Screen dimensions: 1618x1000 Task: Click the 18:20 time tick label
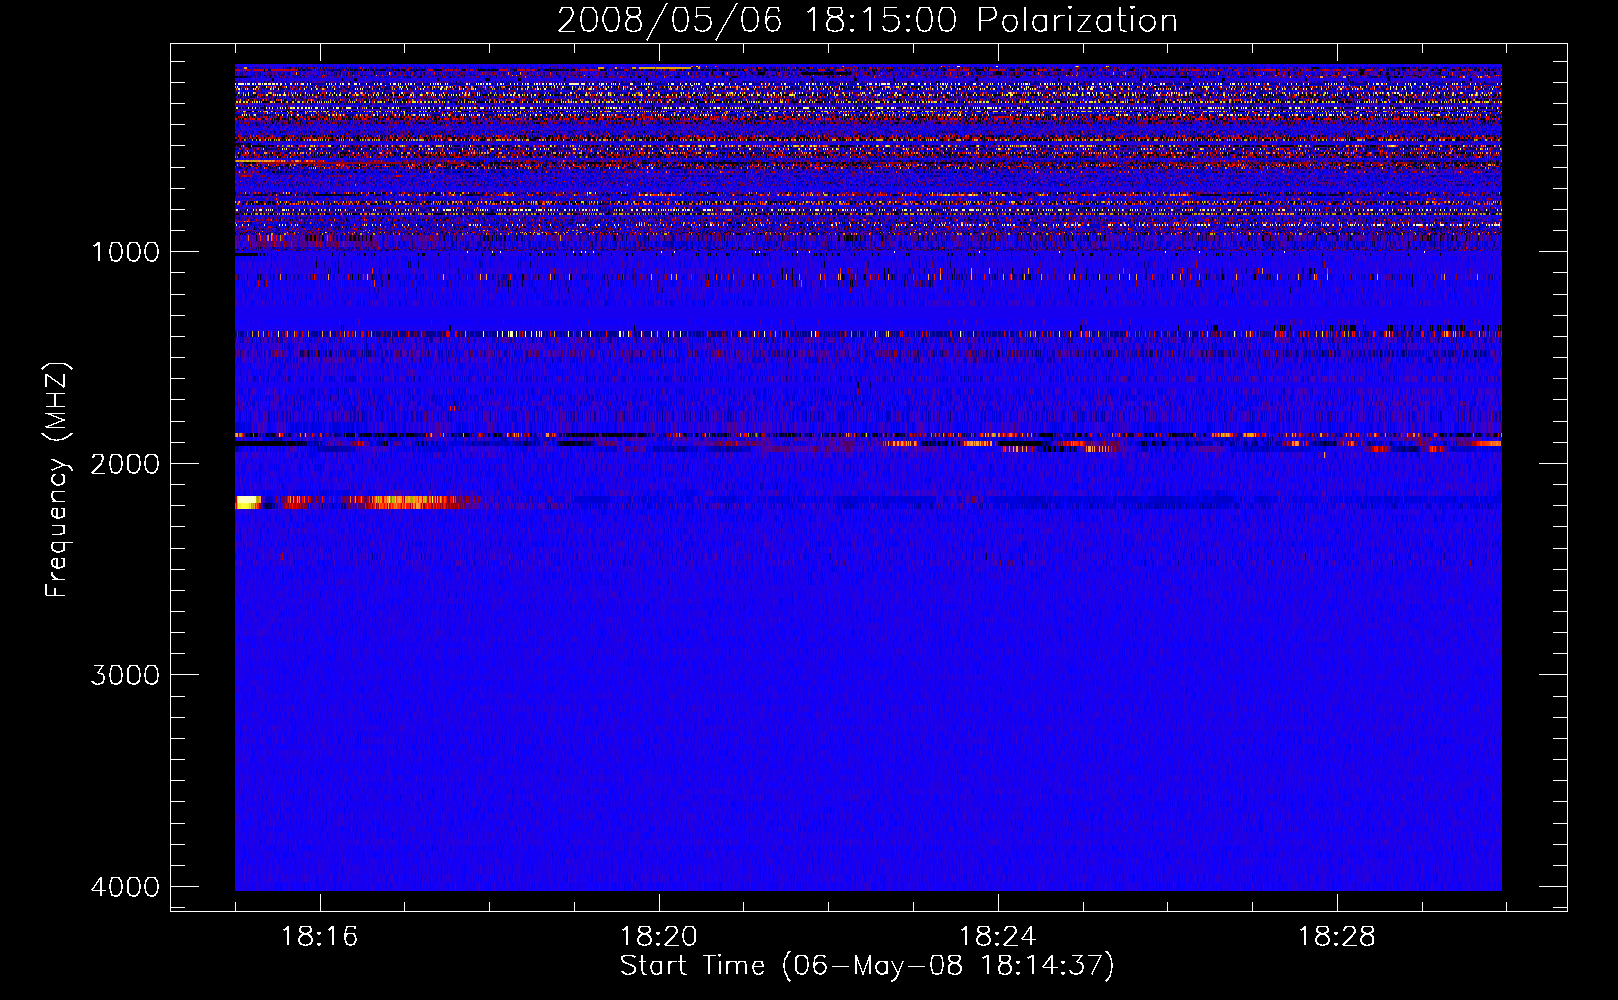[658, 937]
